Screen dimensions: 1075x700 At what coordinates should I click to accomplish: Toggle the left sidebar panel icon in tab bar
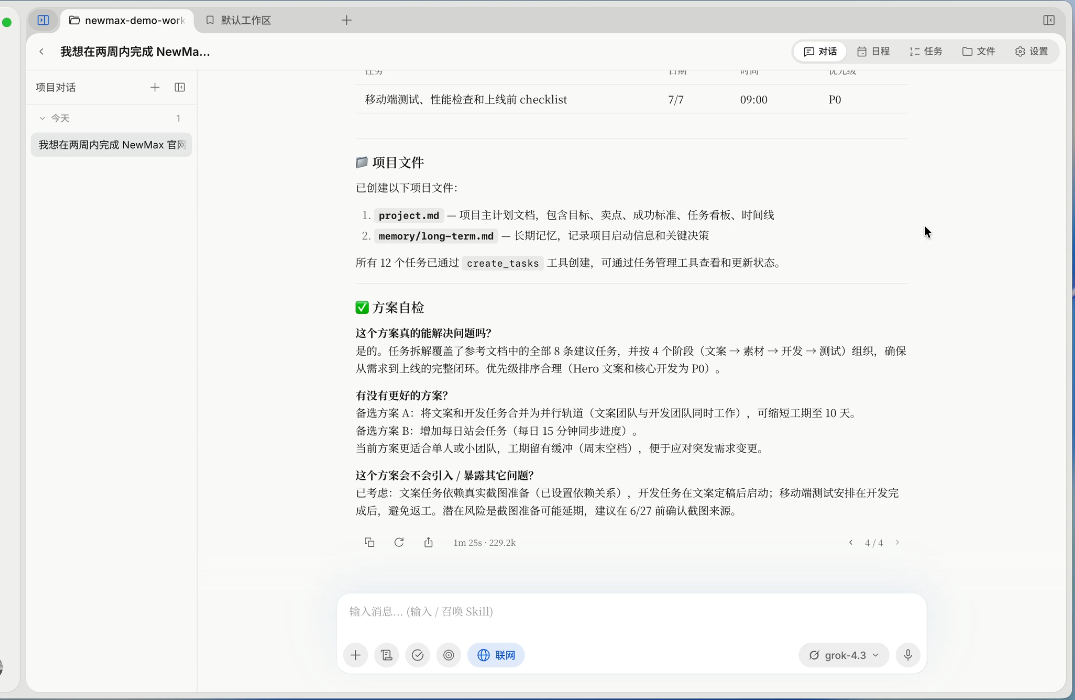(x=43, y=21)
